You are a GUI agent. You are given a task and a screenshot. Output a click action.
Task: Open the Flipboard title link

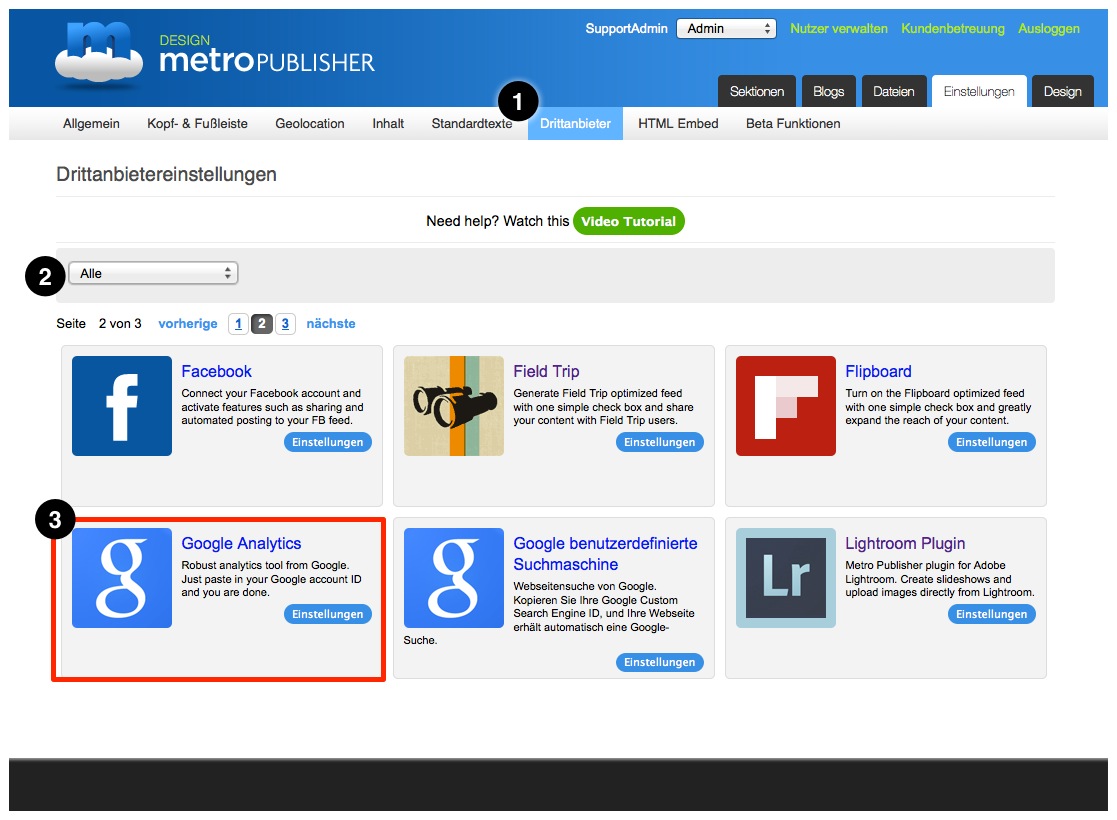878,371
